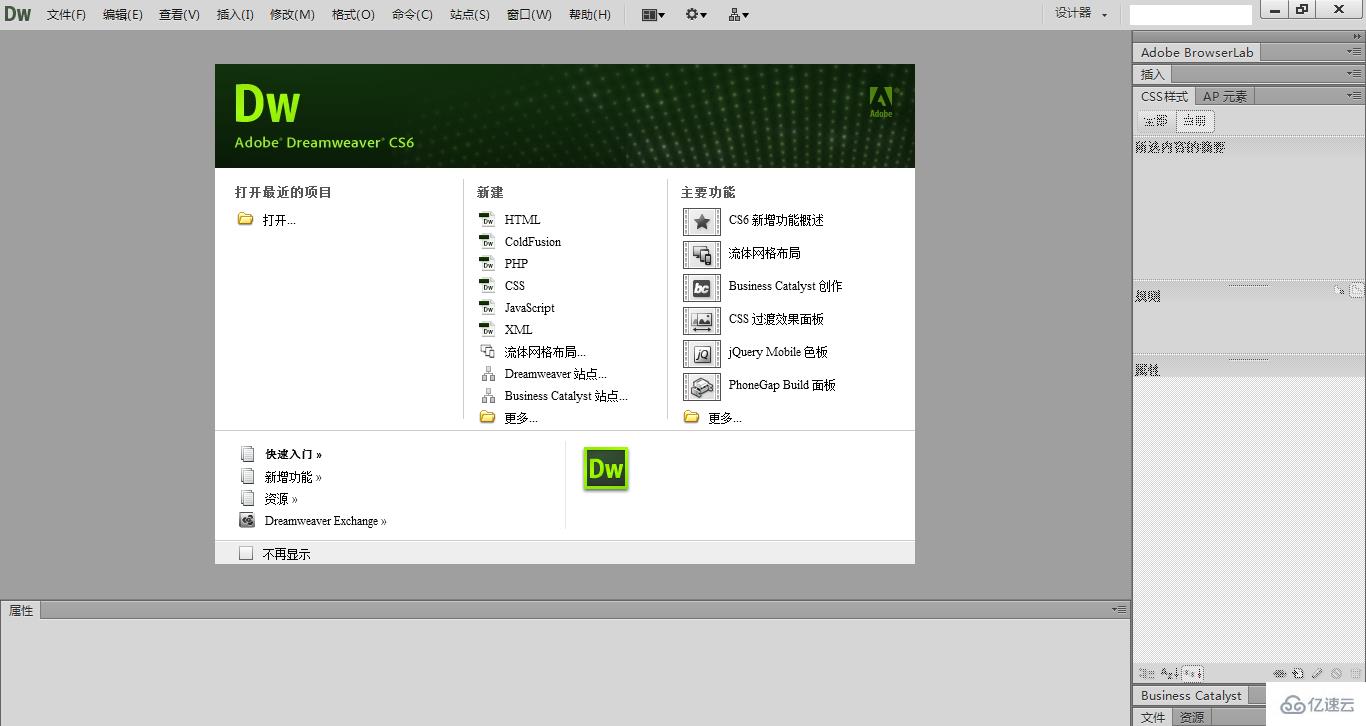Show list view (A-Z) in CSS properties
The image size is (1366, 726).
point(1169,674)
